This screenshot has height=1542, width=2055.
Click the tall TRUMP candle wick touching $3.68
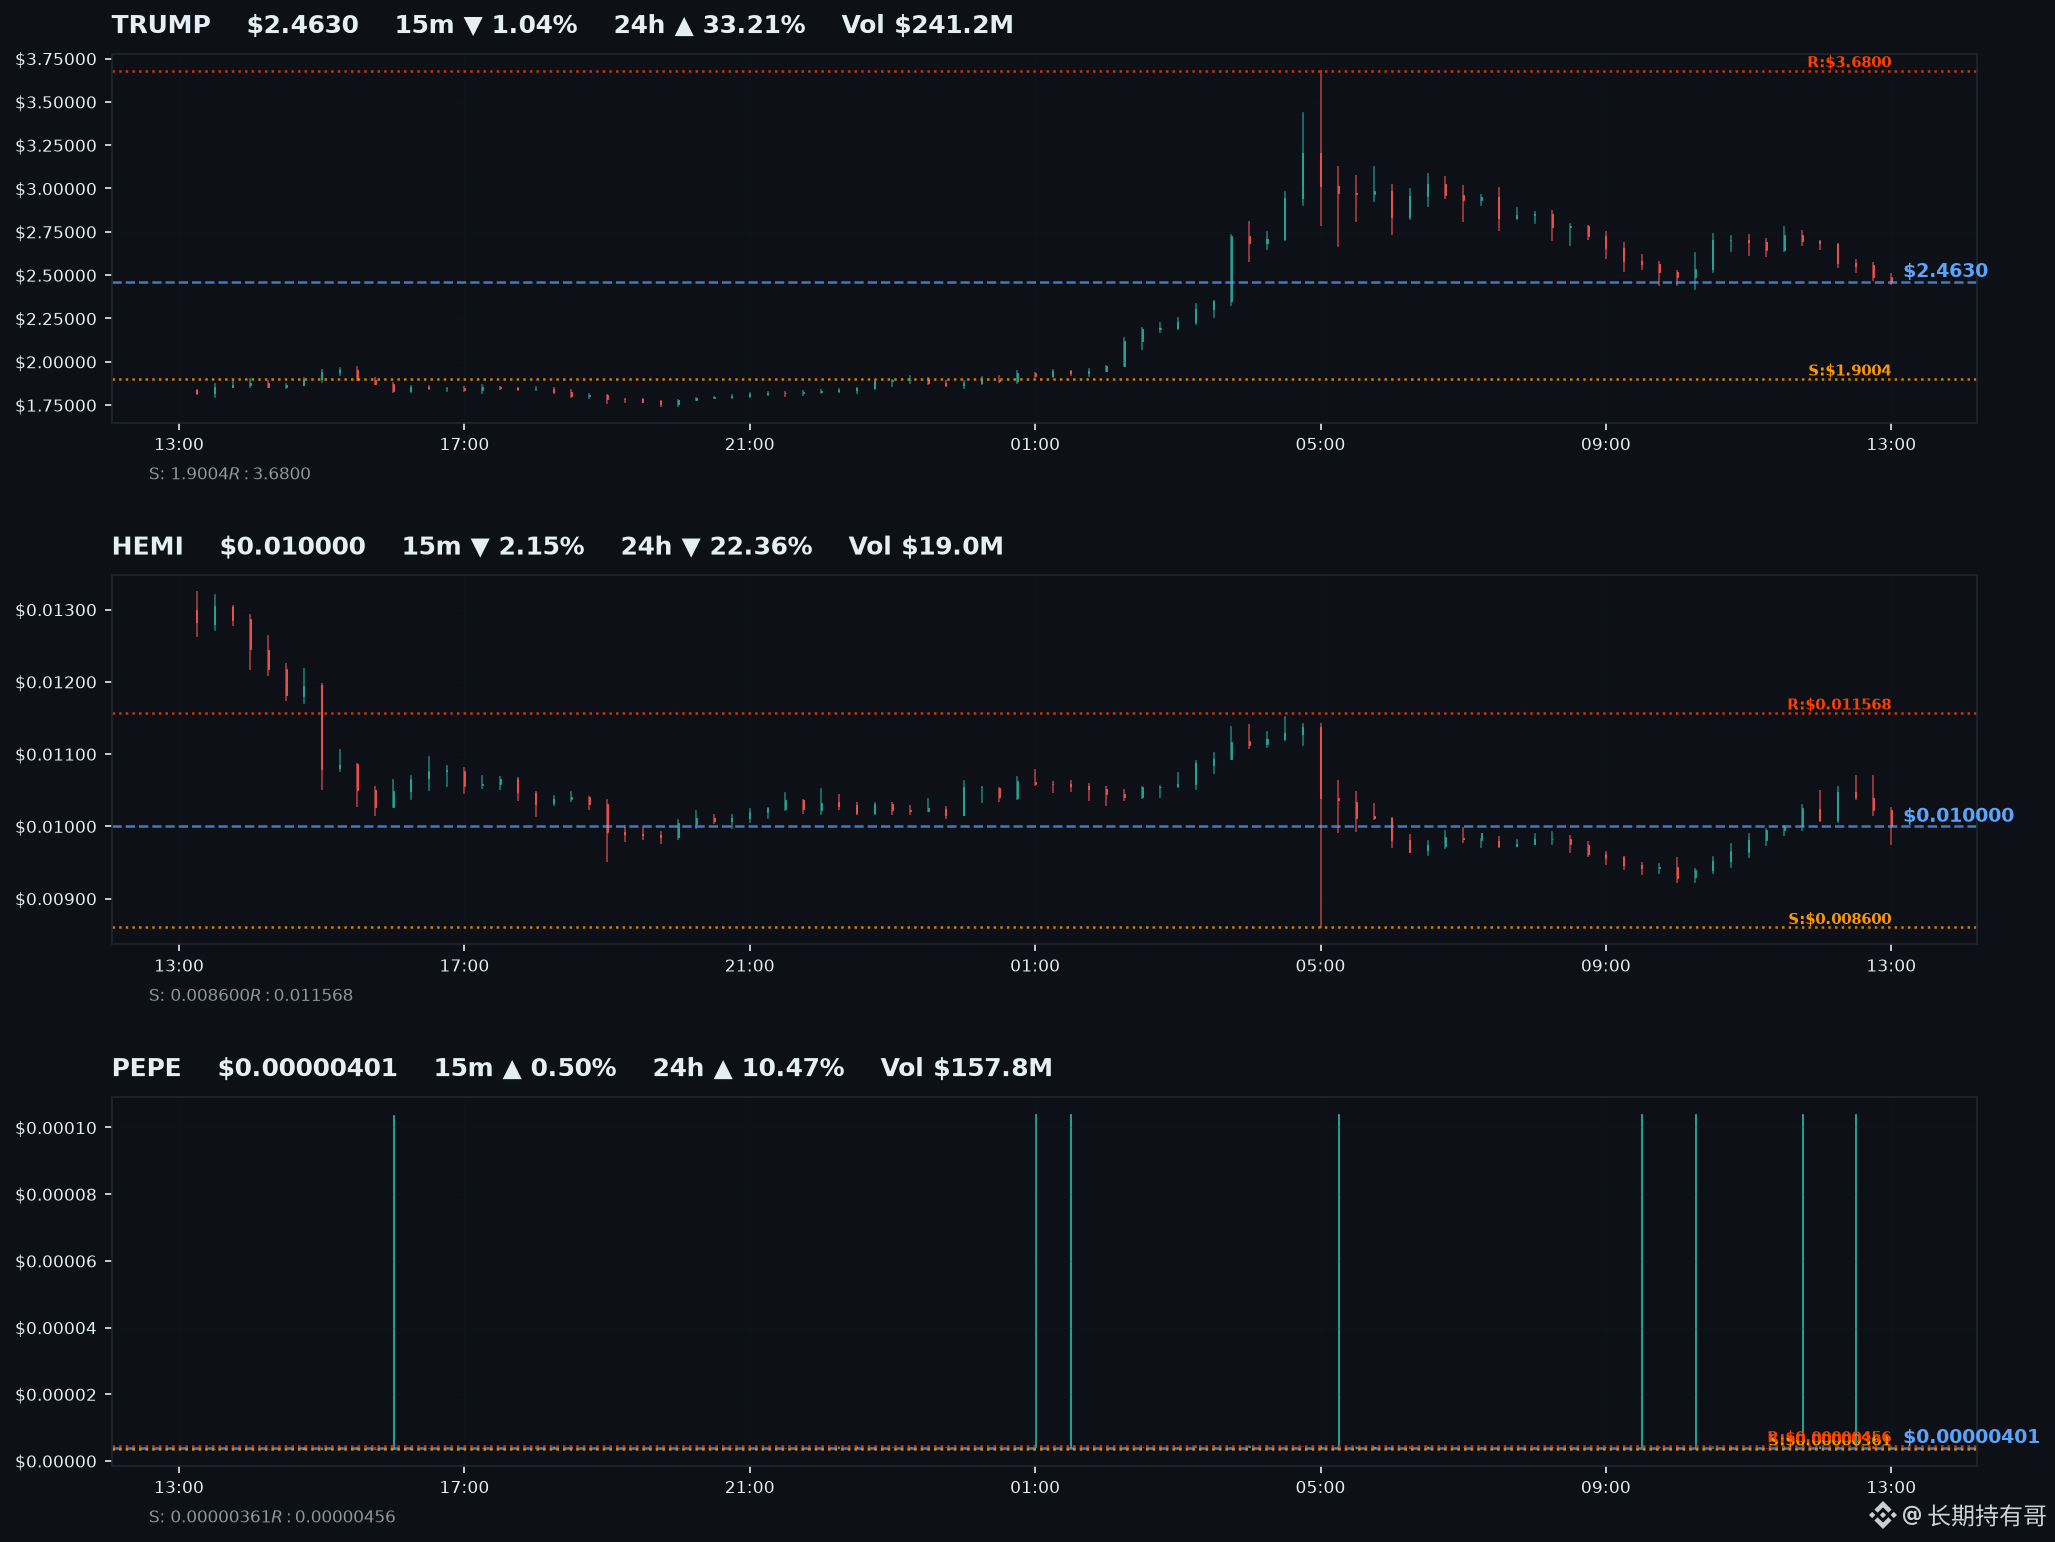point(1320,148)
